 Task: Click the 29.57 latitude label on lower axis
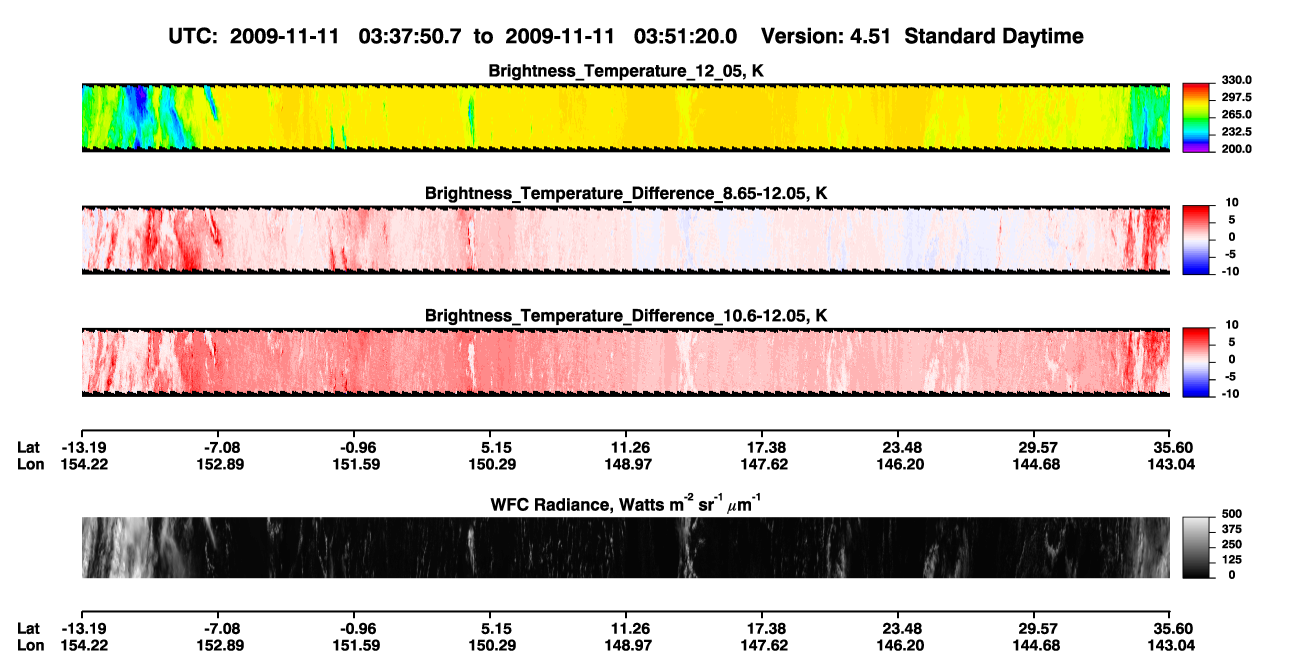click(1033, 629)
